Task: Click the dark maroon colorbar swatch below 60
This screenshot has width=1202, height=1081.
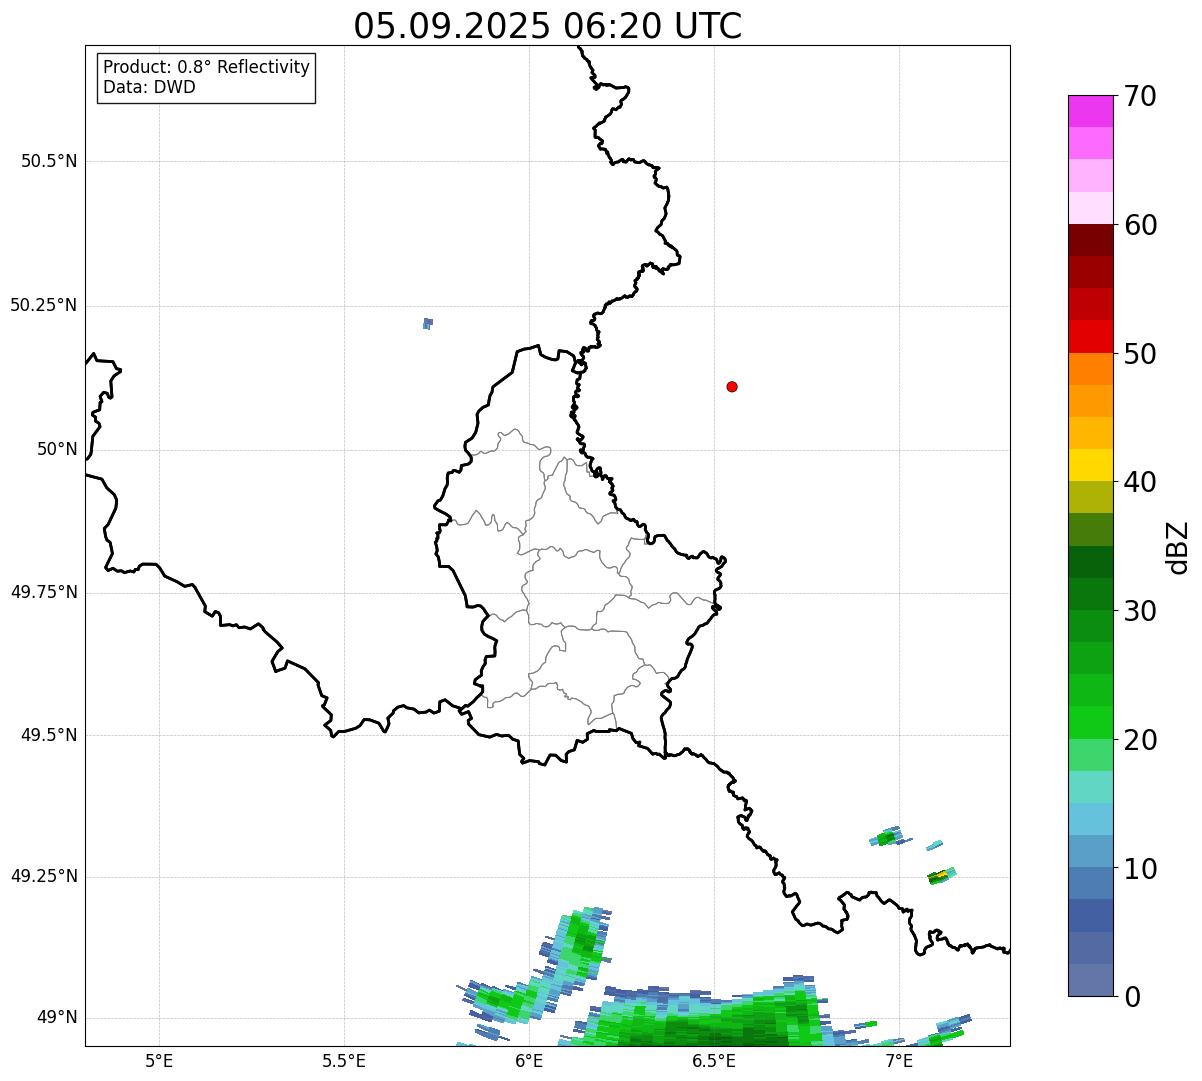Action: point(1090,240)
